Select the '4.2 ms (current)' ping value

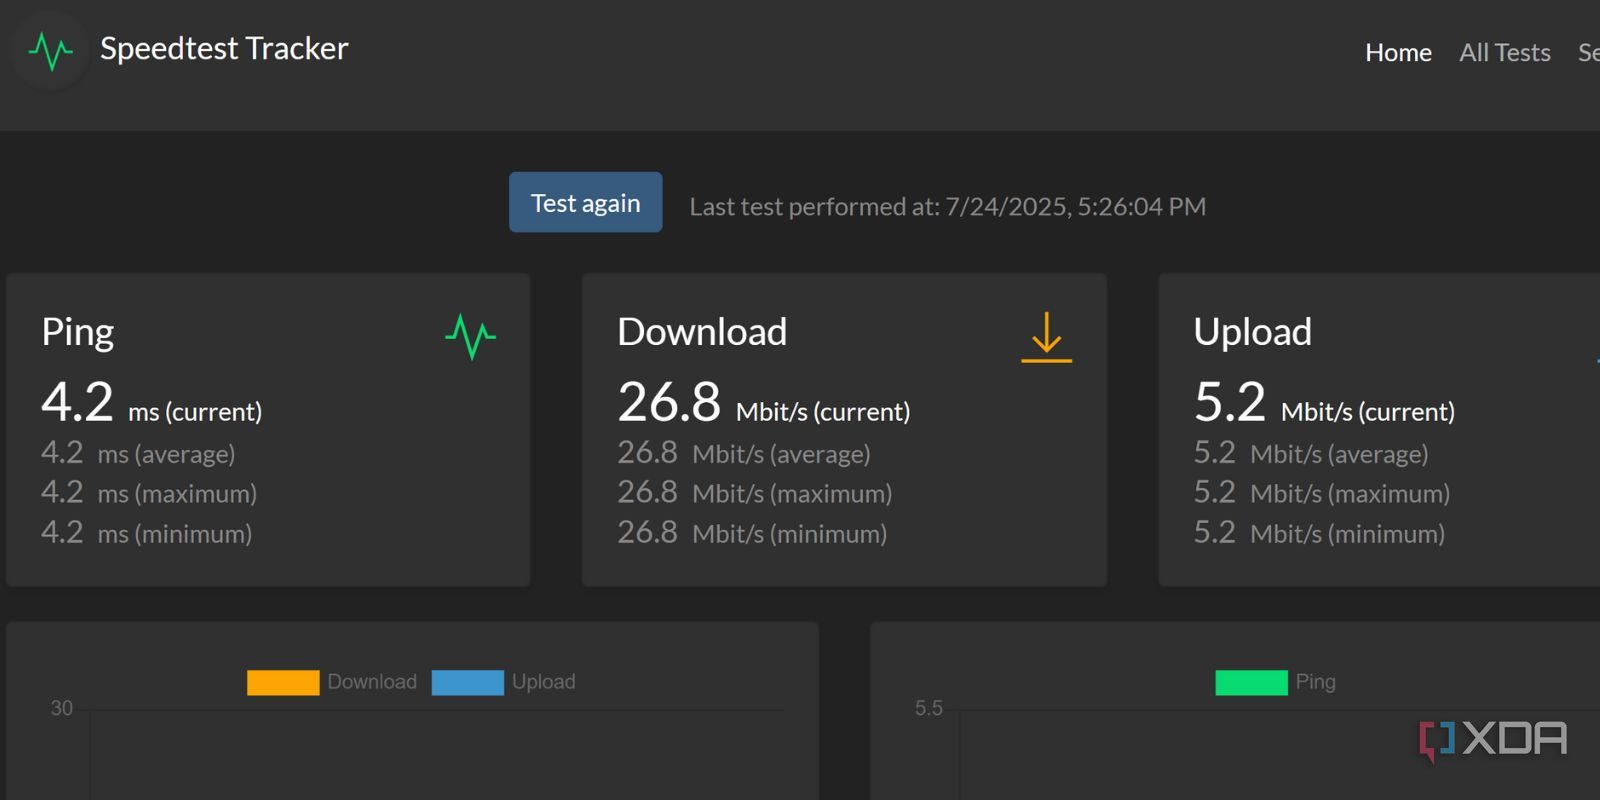tap(151, 403)
